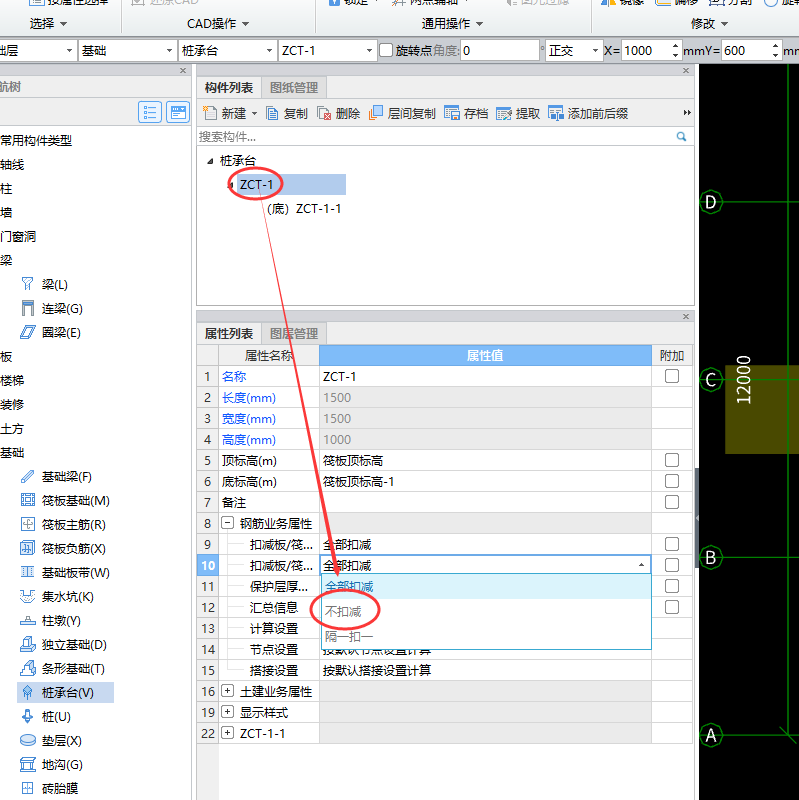The image size is (799, 800).
Task: Select 筏板基础(M) raft foundation
Action: [65, 501]
